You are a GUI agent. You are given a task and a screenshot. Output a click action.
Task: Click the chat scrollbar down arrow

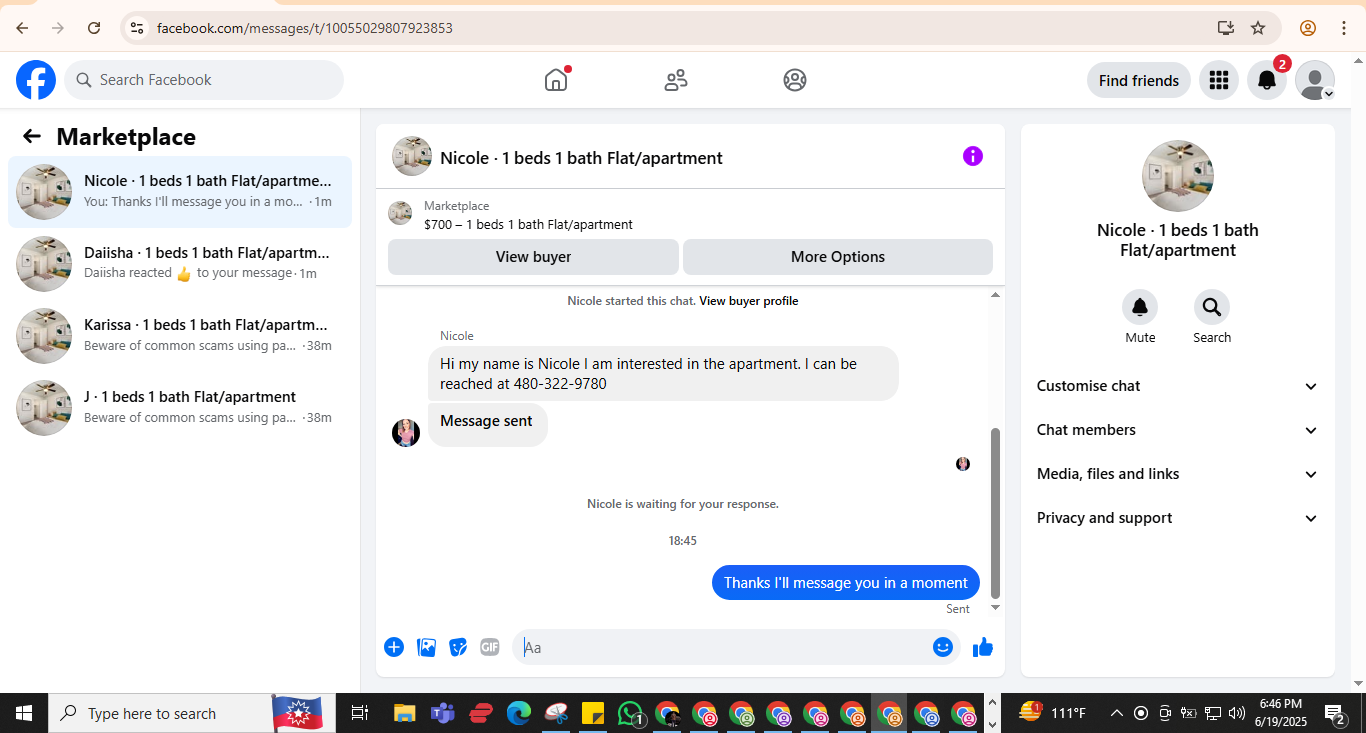995,607
